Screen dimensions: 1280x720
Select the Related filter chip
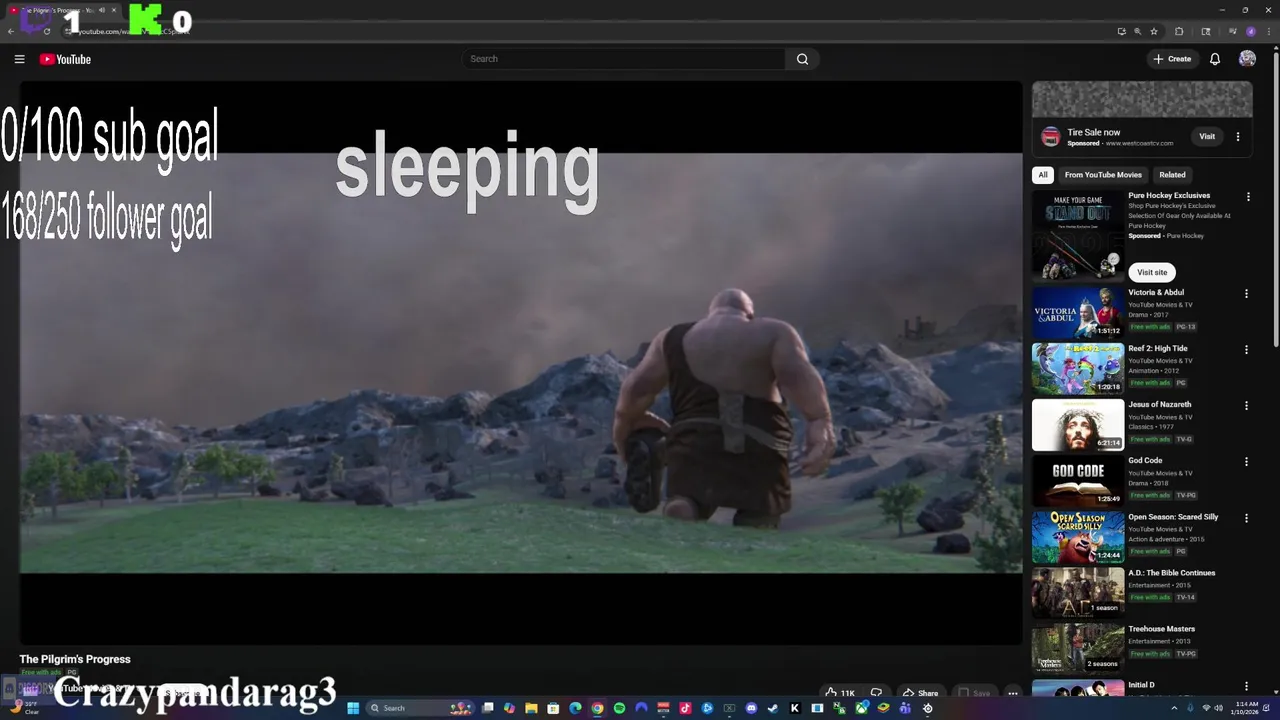[1173, 175]
